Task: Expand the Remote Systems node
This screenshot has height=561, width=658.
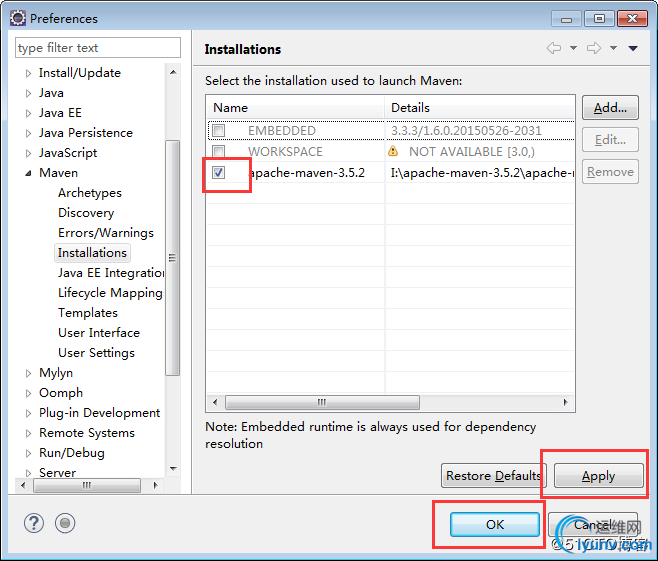Action: pyautogui.click(x=28, y=433)
